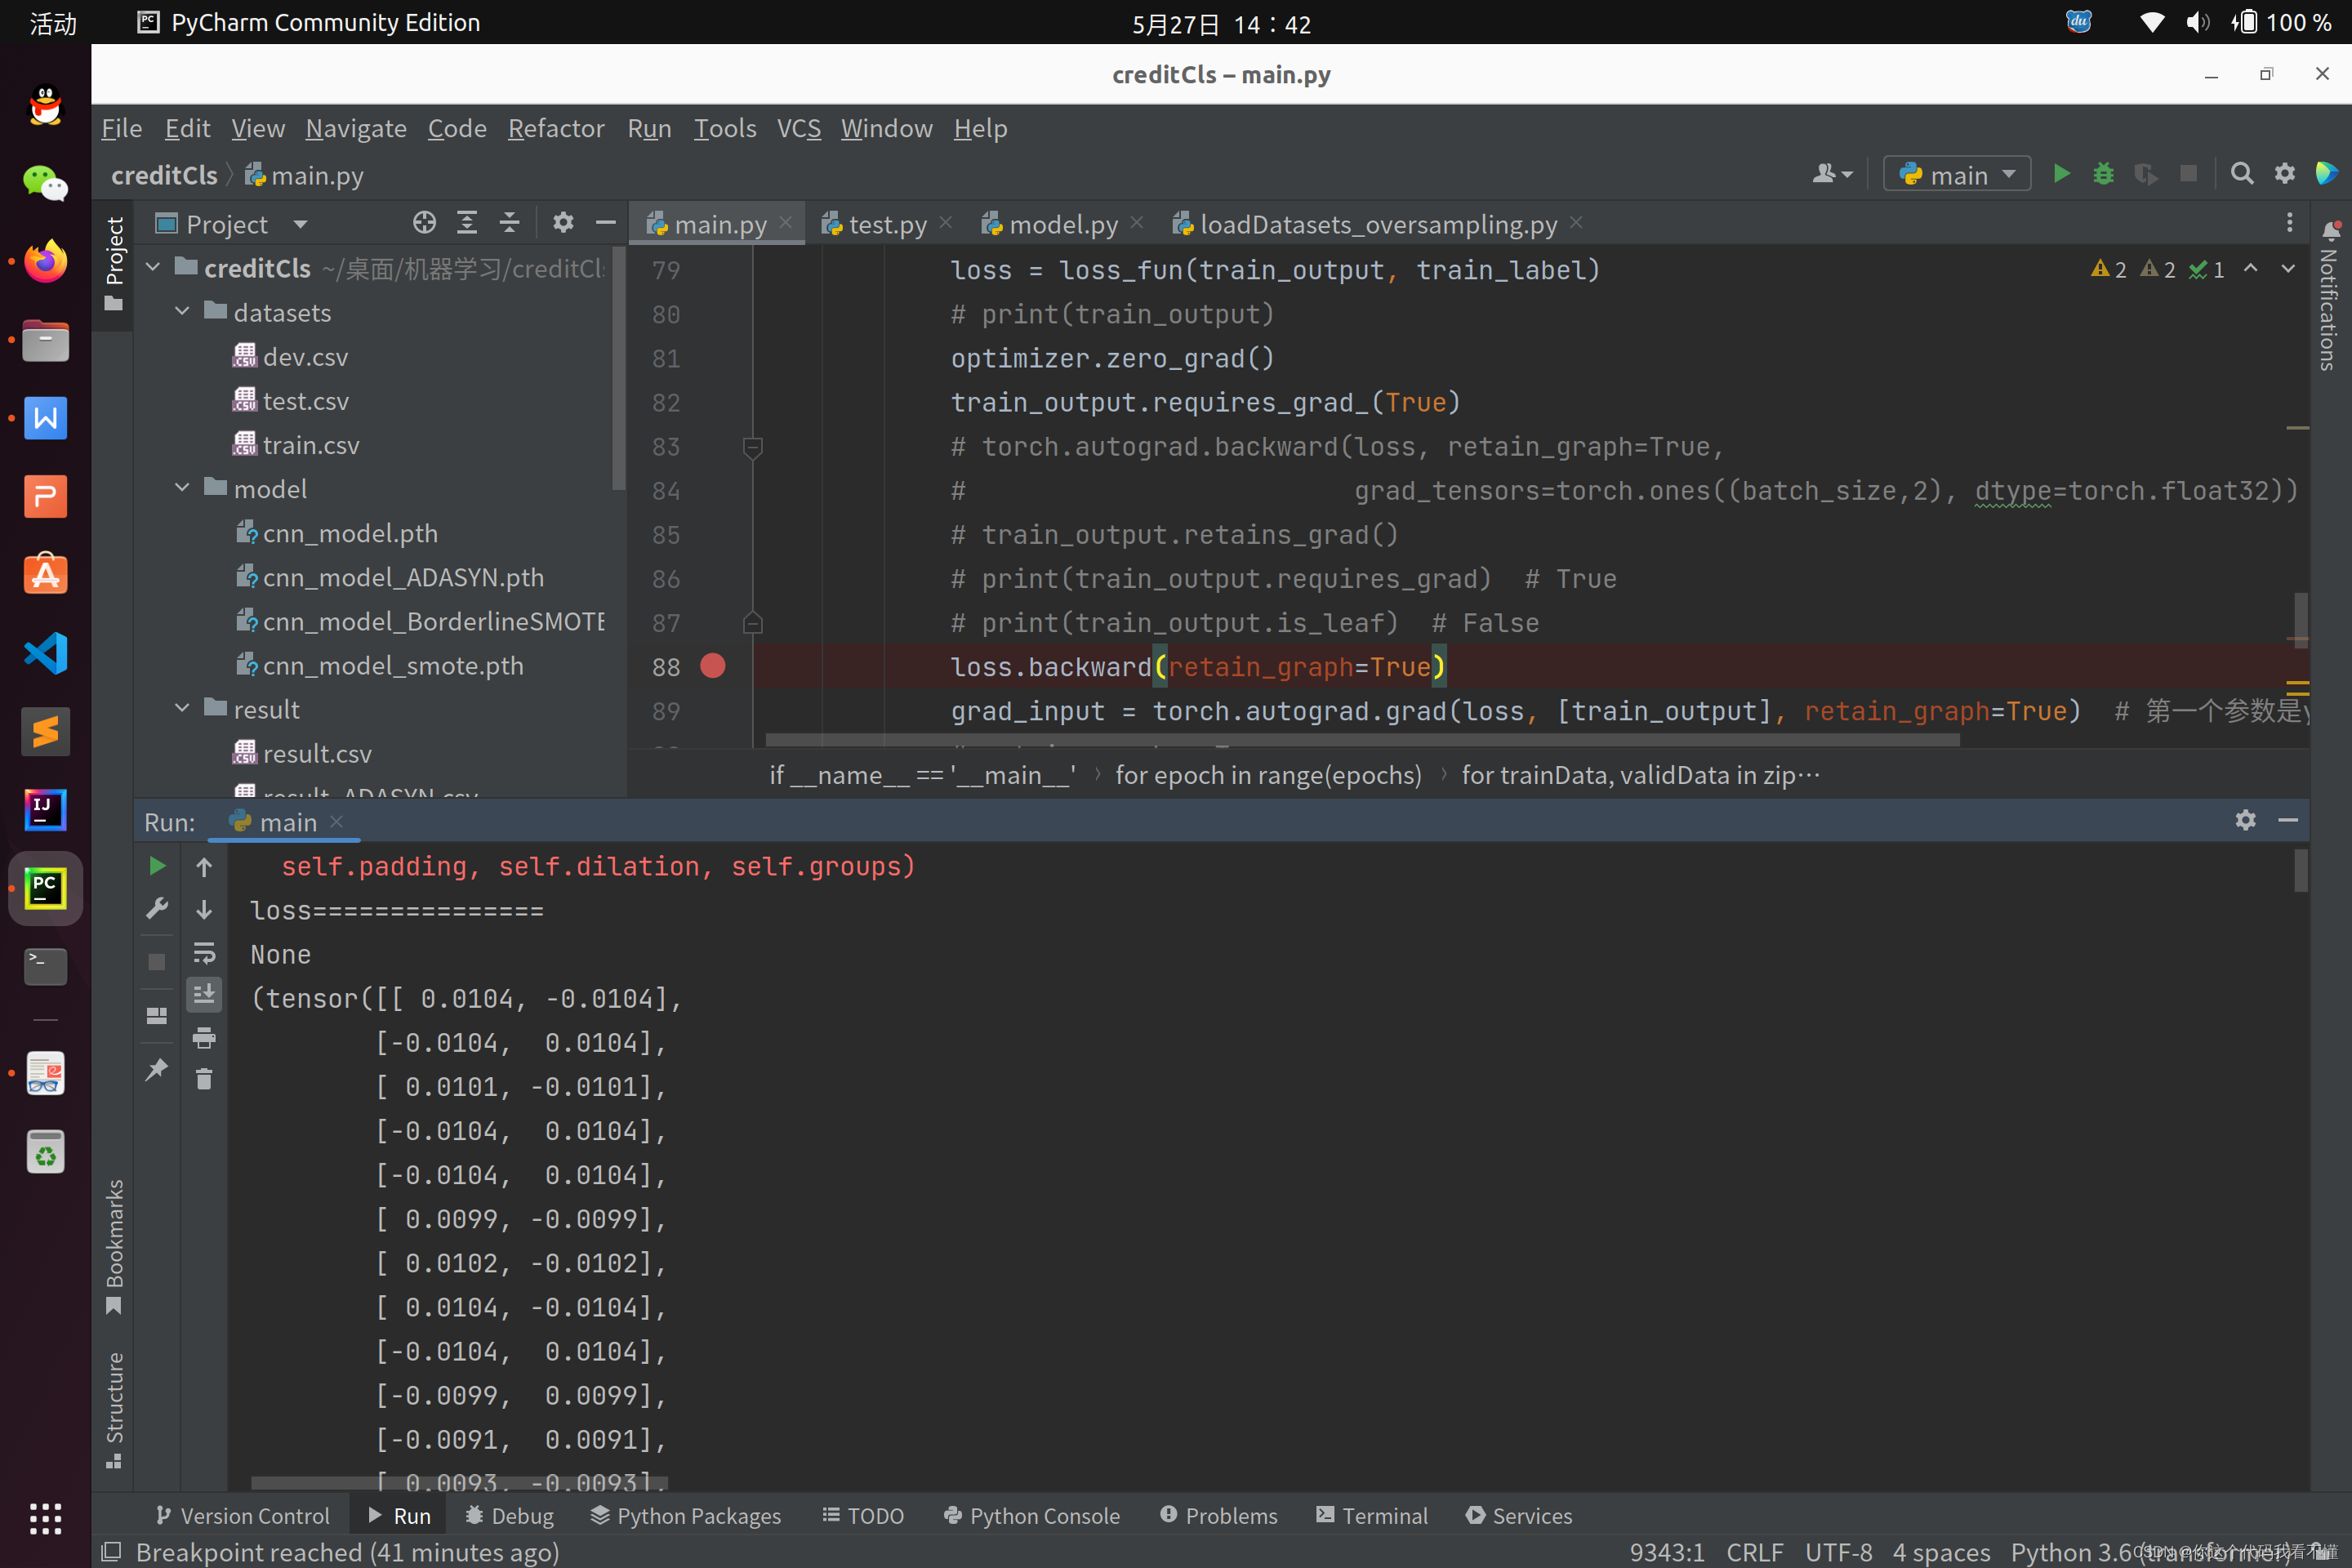
Task: Run the main configuration with green play icon
Action: pos(2061,174)
